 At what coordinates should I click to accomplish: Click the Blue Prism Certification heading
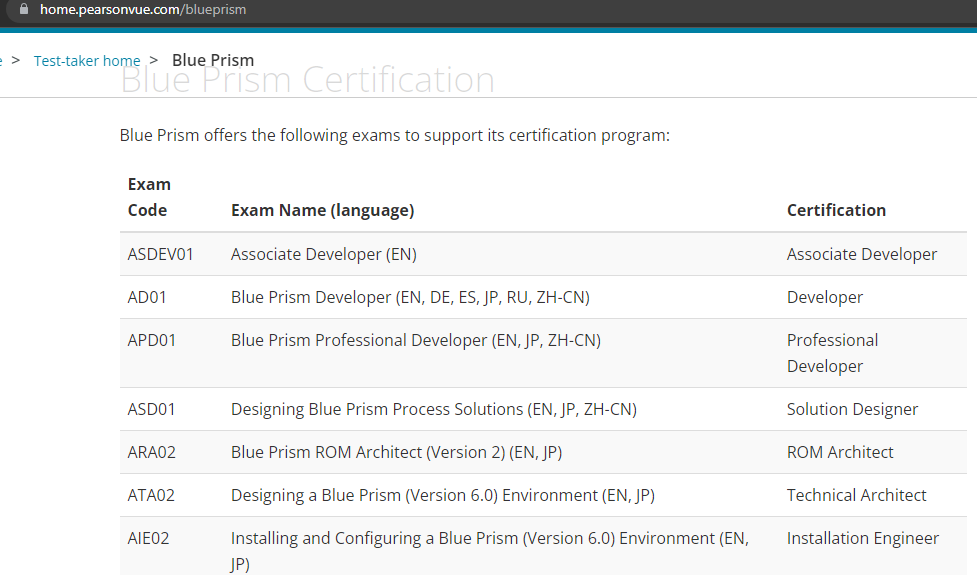click(x=308, y=80)
